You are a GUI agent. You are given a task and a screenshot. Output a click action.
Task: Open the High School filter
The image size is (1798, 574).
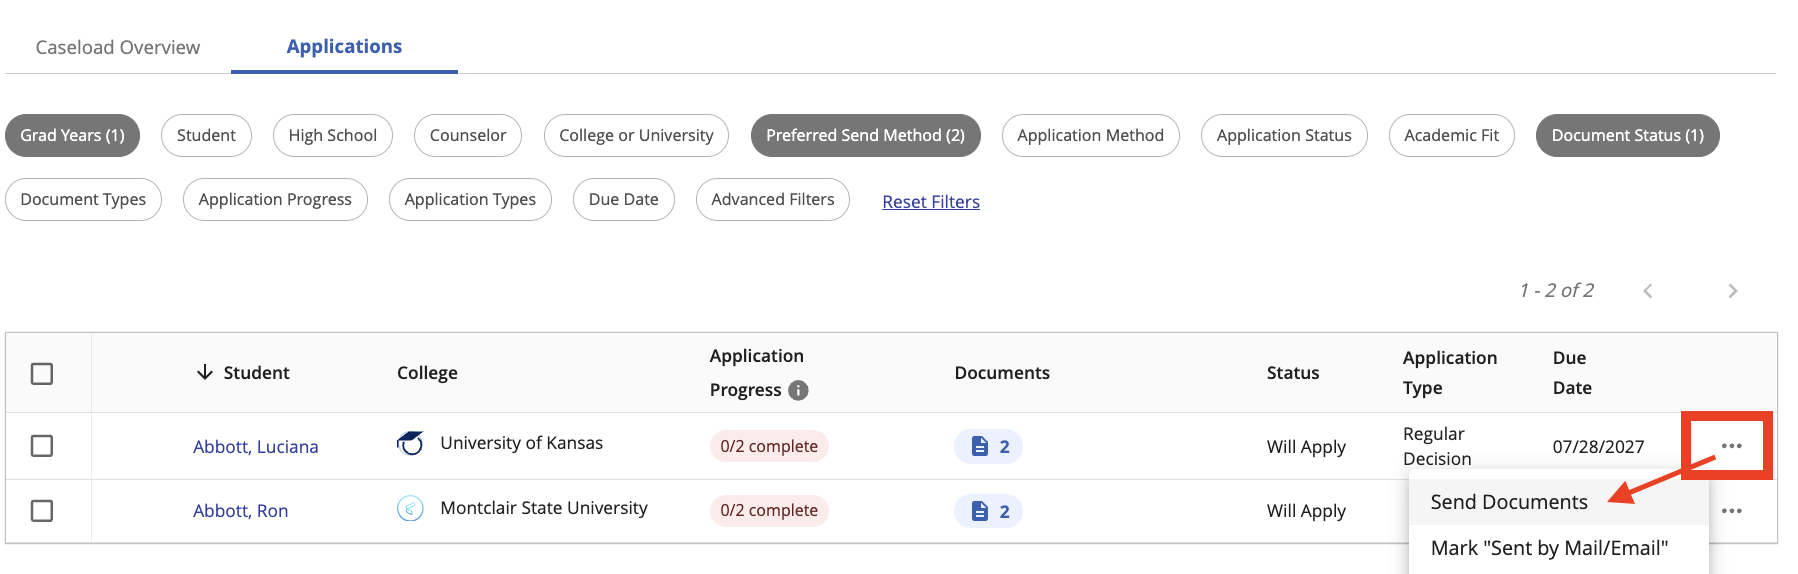[x=333, y=135]
